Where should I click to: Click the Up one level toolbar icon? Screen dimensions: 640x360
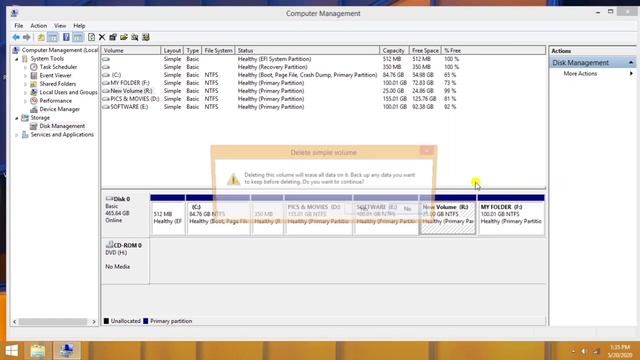41,38
